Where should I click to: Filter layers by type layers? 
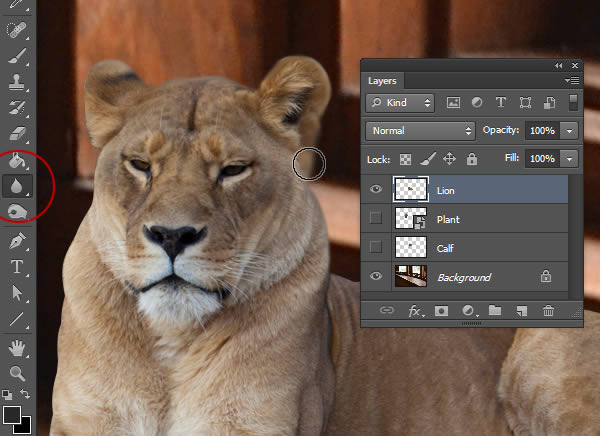(x=501, y=103)
